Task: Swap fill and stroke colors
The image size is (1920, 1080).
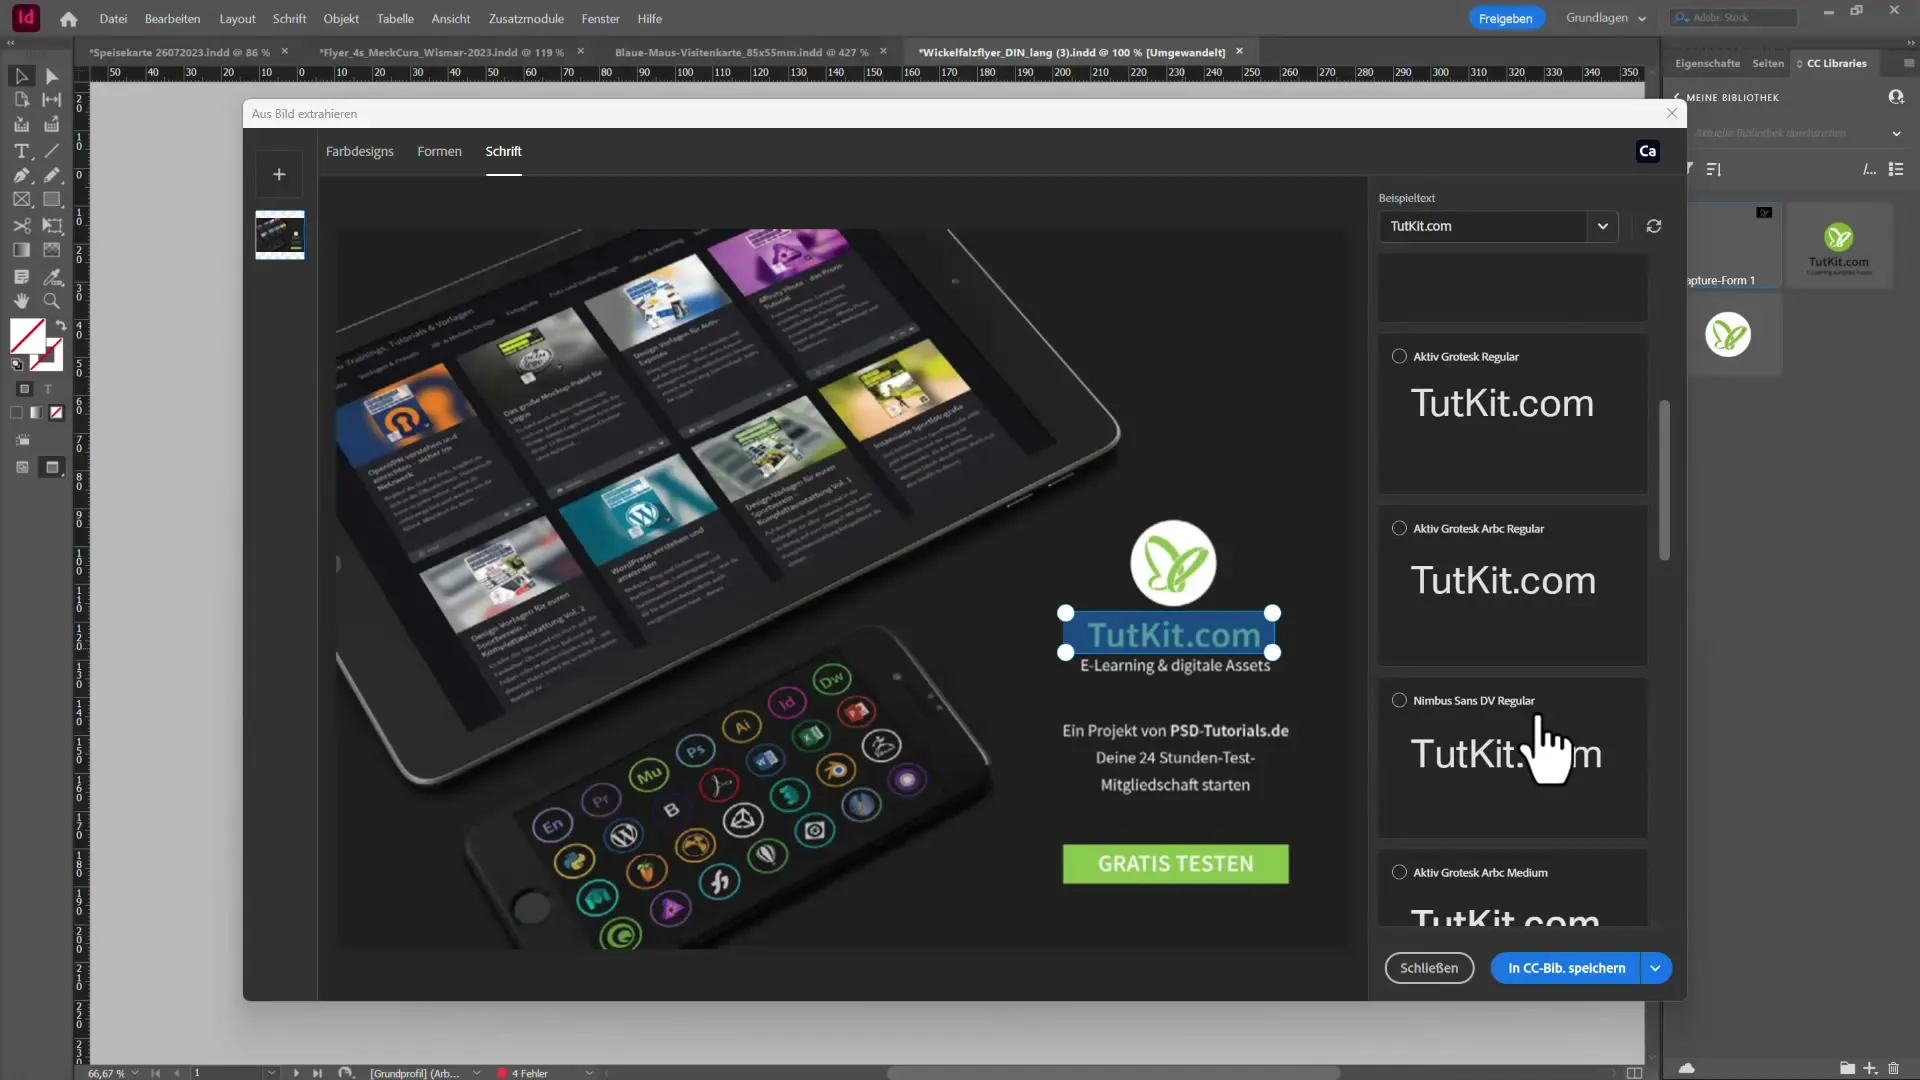Action: pyautogui.click(x=60, y=325)
